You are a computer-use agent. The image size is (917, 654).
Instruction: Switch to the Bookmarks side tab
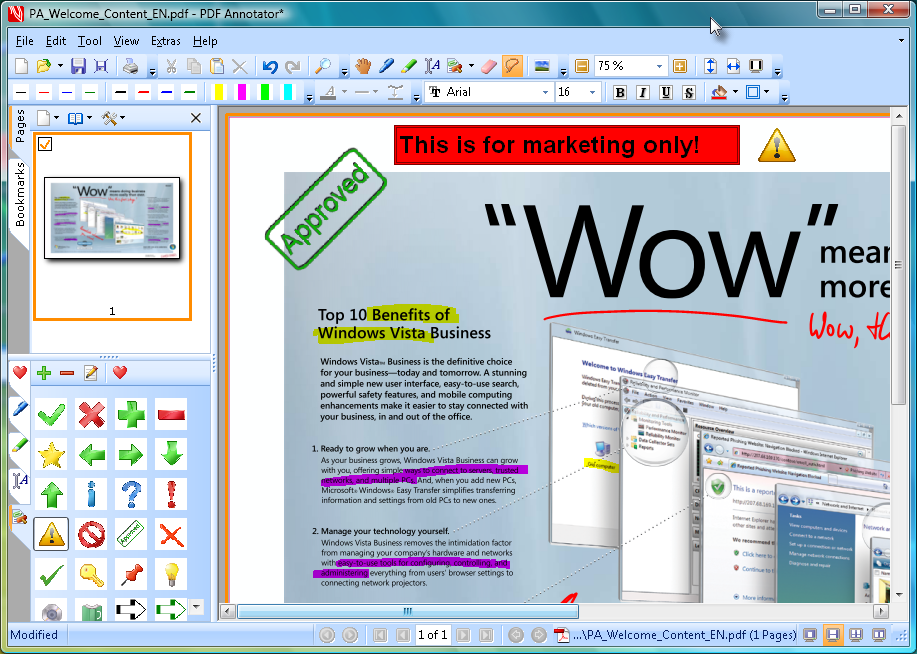[x=20, y=194]
